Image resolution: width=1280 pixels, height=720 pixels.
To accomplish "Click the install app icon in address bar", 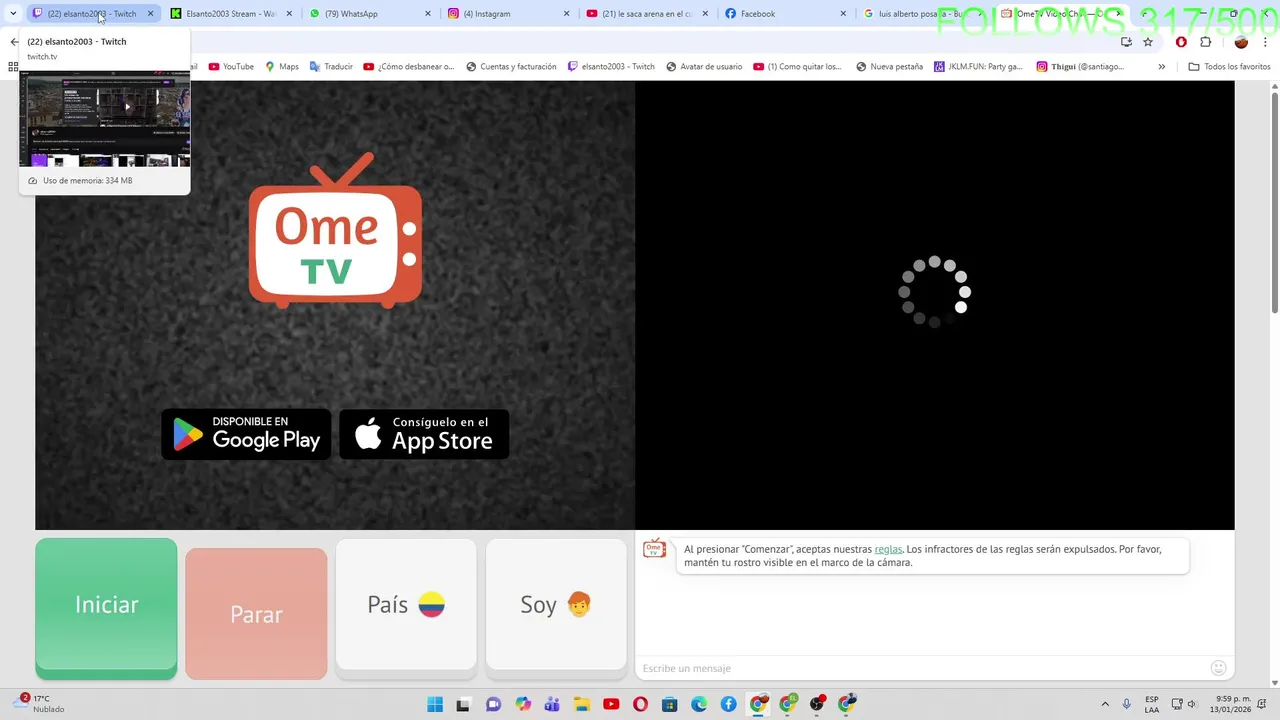I will (x=1126, y=42).
